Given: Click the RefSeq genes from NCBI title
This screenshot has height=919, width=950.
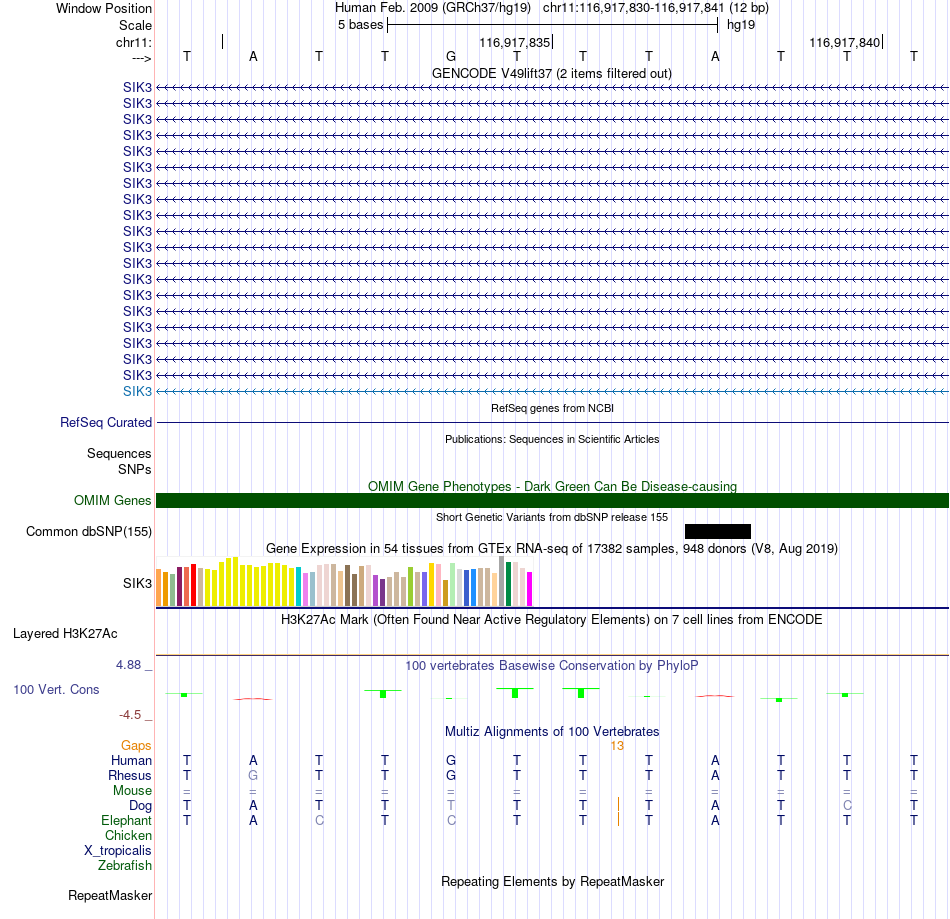Looking at the screenshot, I should pos(552,408).
